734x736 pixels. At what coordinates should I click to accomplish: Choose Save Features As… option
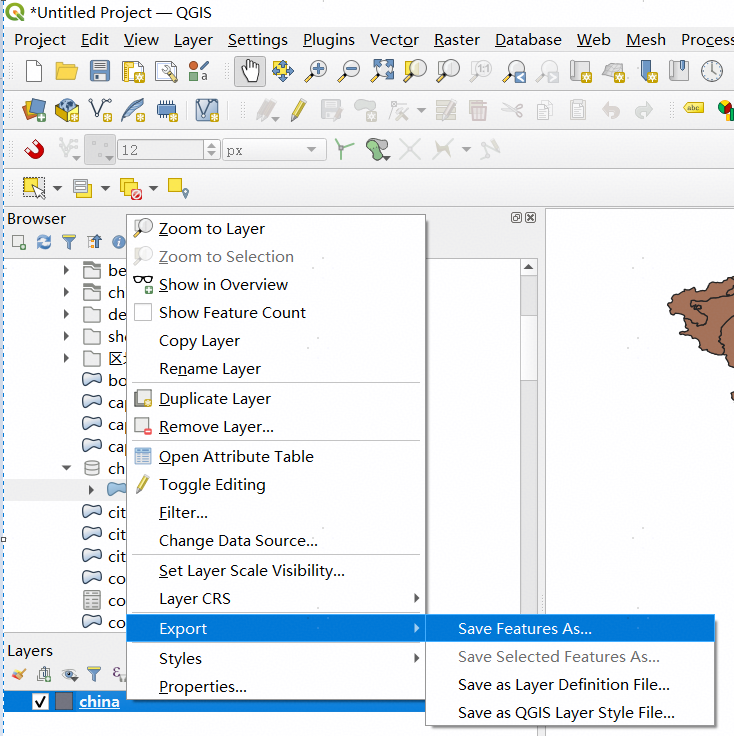pyautogui.click(x=525, y=629)
